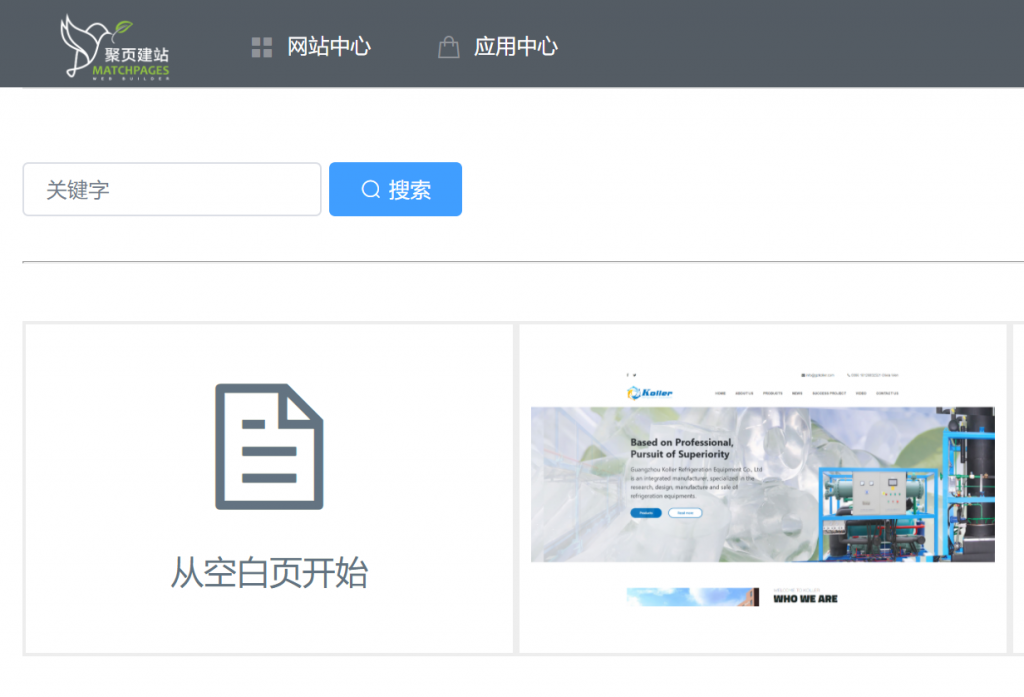This screenshot has height=697, width=1024.
Task: Click the Read more button in the preview
Action: 685,513
